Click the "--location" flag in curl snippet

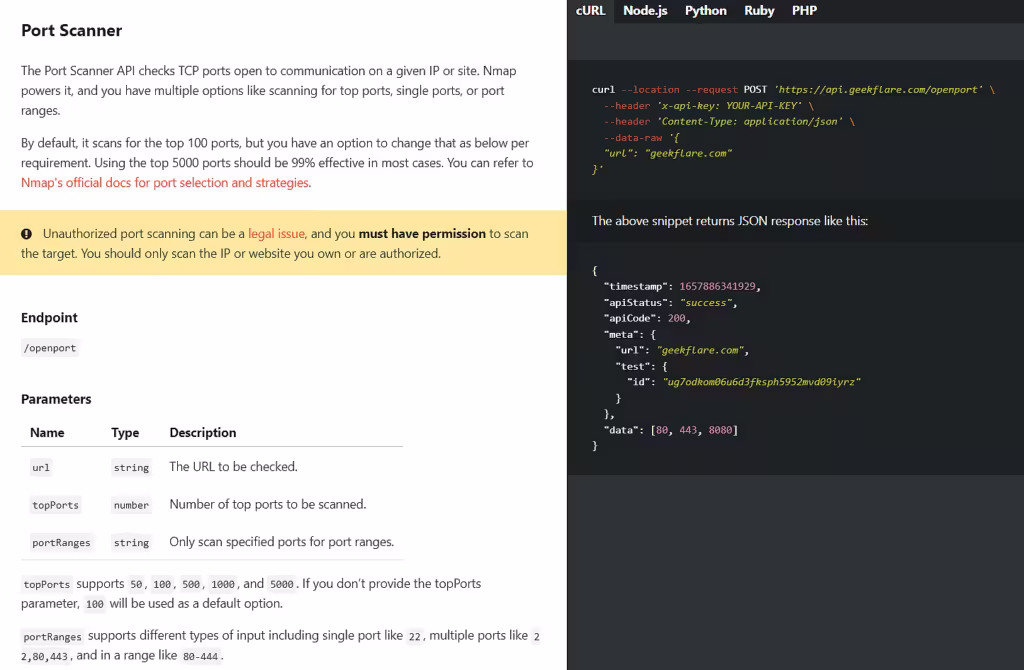click(x=650, y=90)
